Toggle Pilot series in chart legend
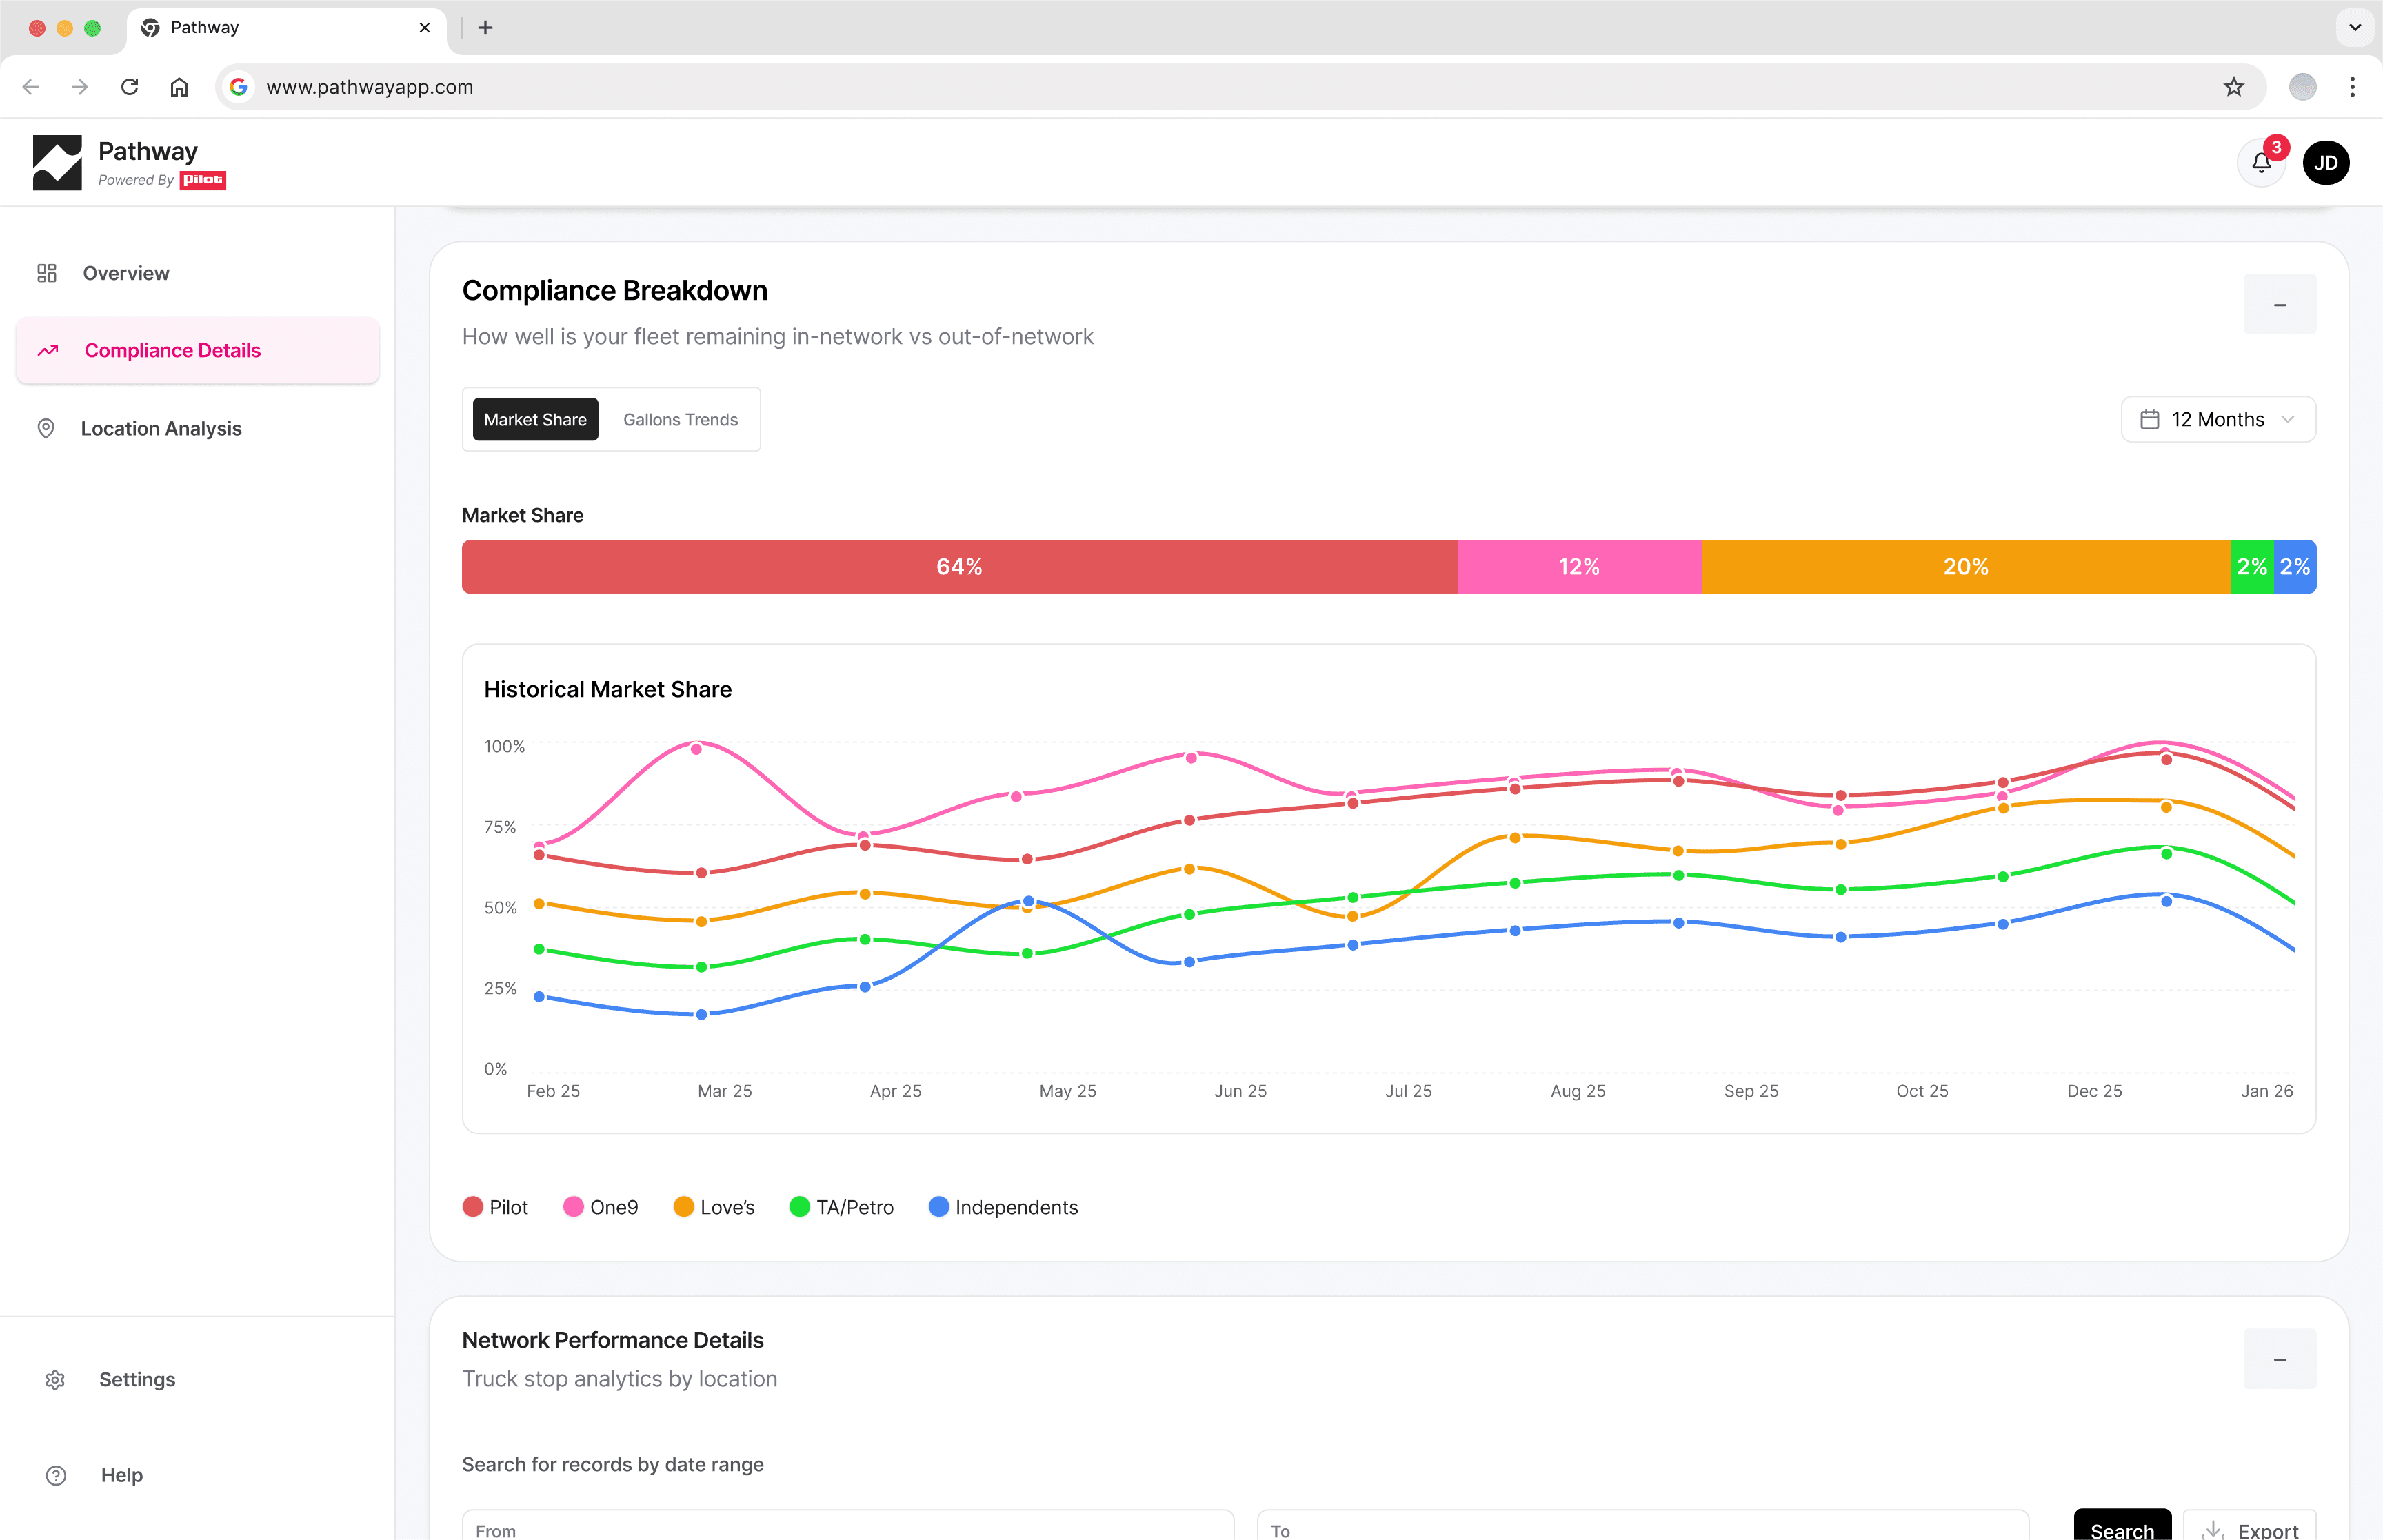Screen dimensions: 2383x1540 [495, 1207]
